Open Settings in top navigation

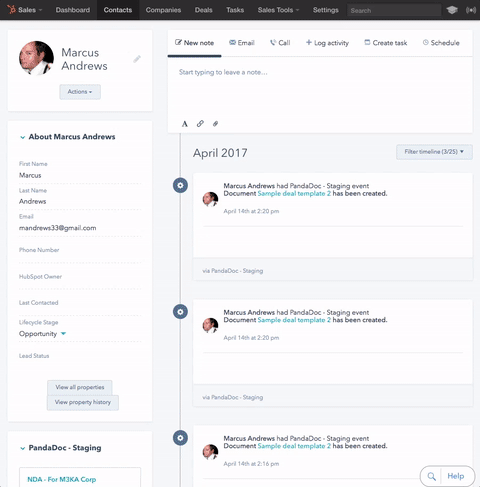click(326, 10)
